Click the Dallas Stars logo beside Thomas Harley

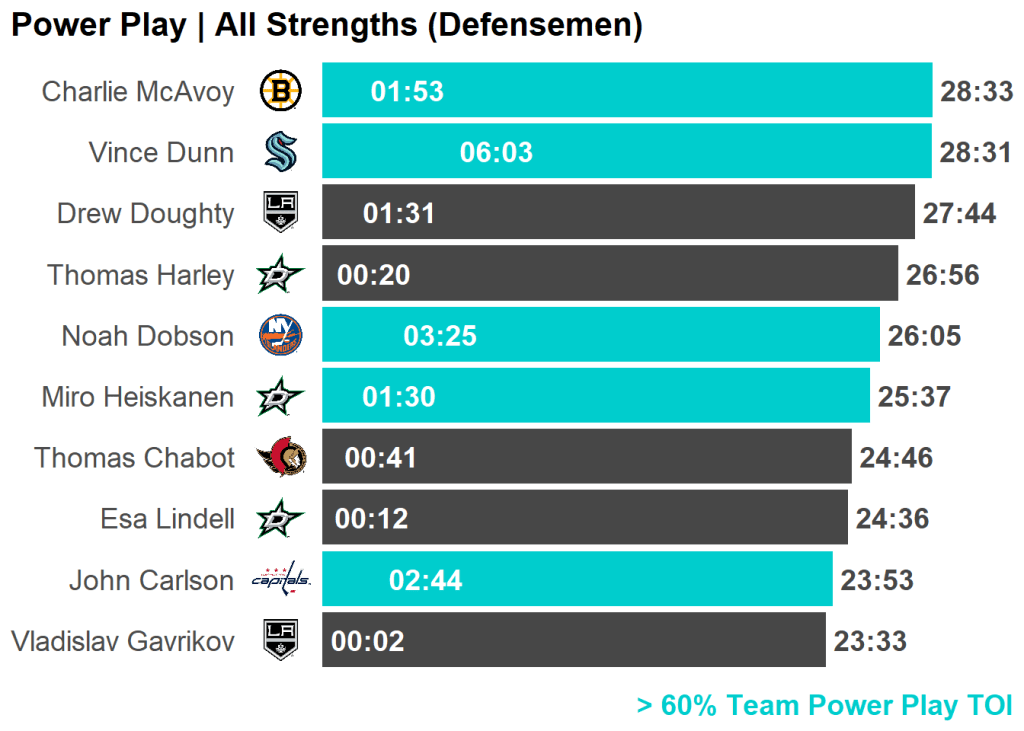(281, 275)
